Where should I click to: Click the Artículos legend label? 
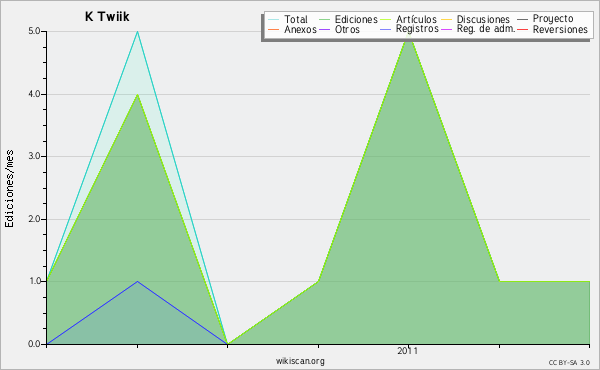[x=416, y=19]
